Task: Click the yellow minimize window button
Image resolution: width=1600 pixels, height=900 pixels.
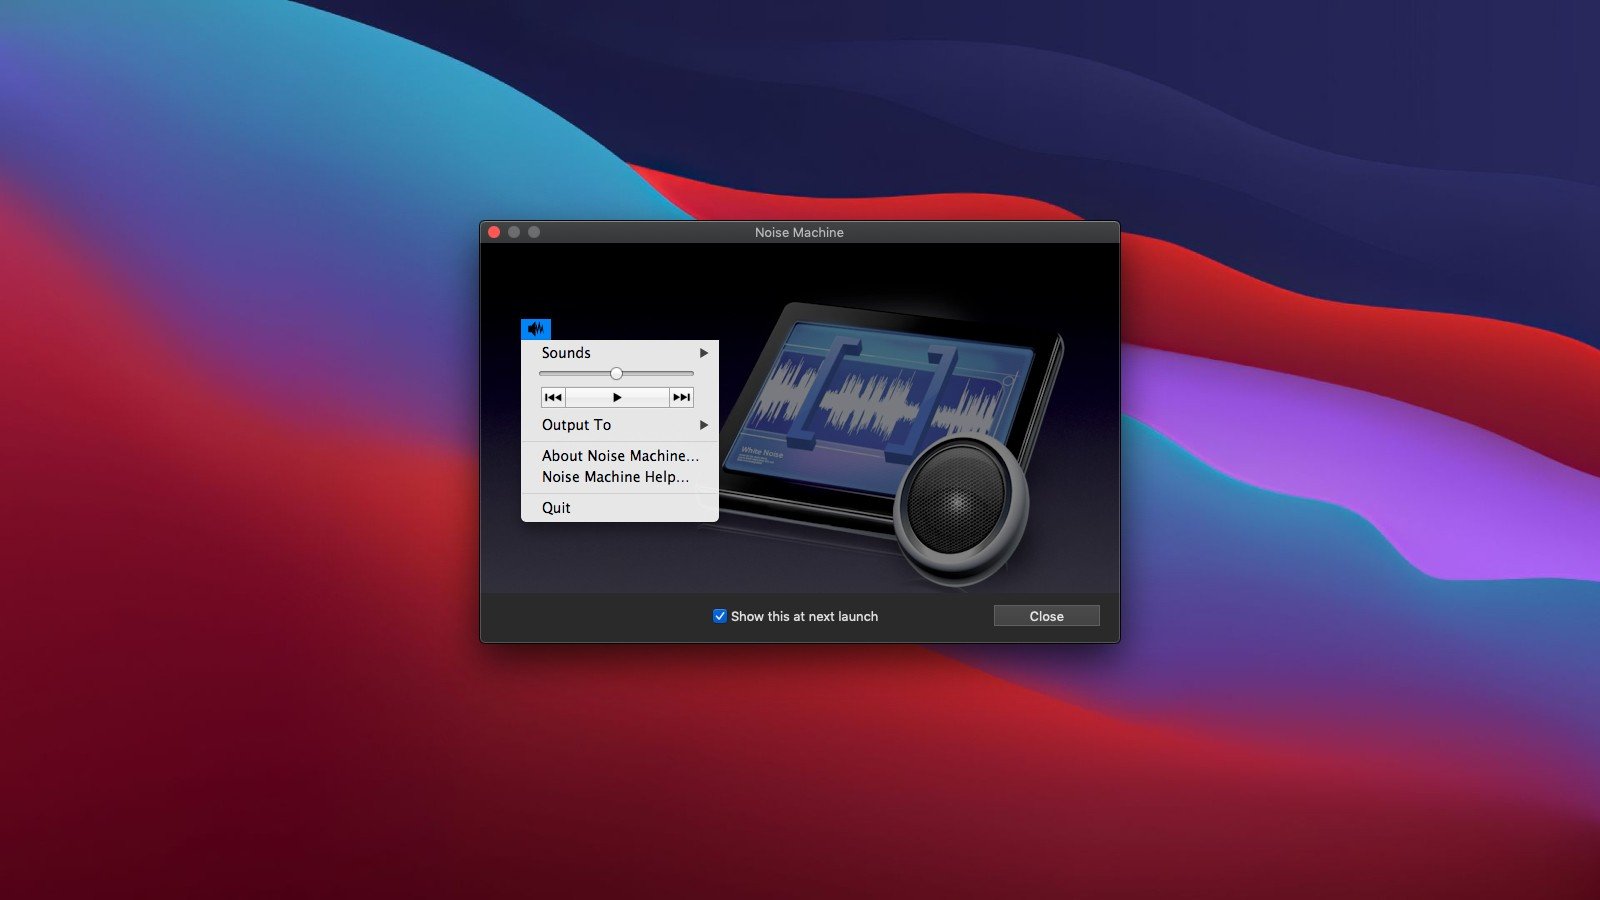Action: tap(514, 232)
